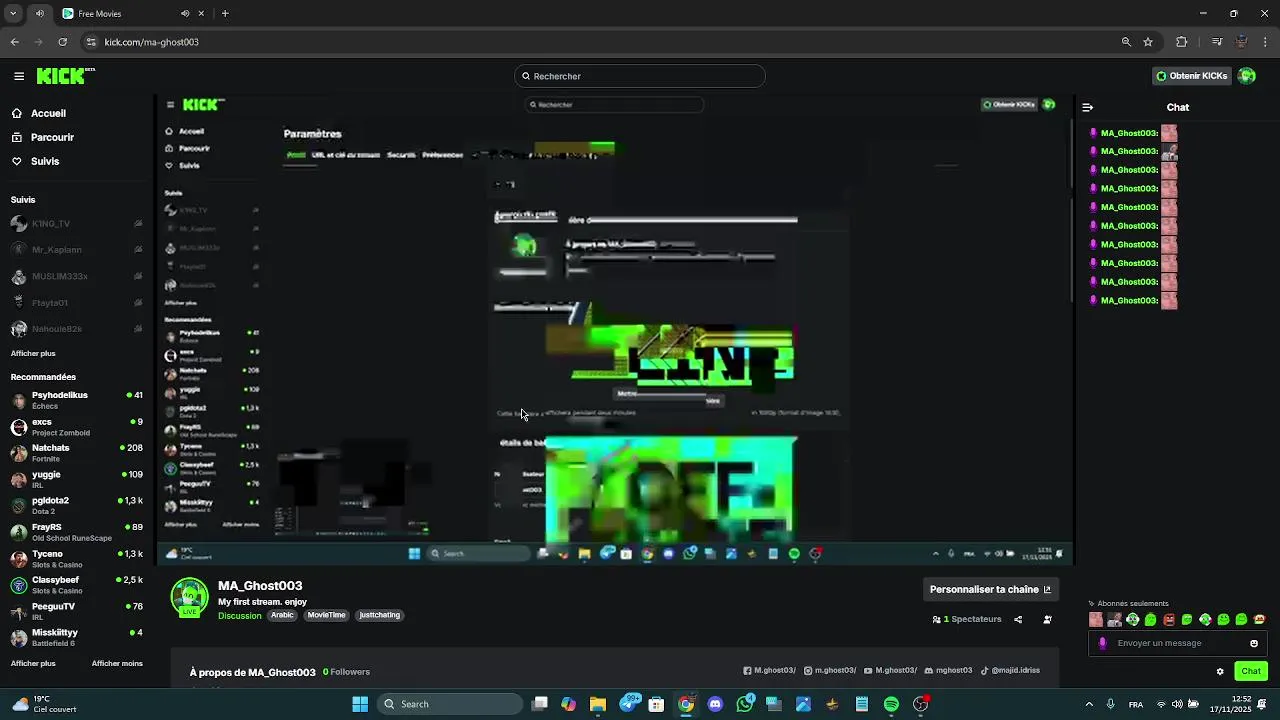This screenshot has width=1280, height=720.
Task: Open followed channel Nahoule82k
Action: tap(76, 329)
